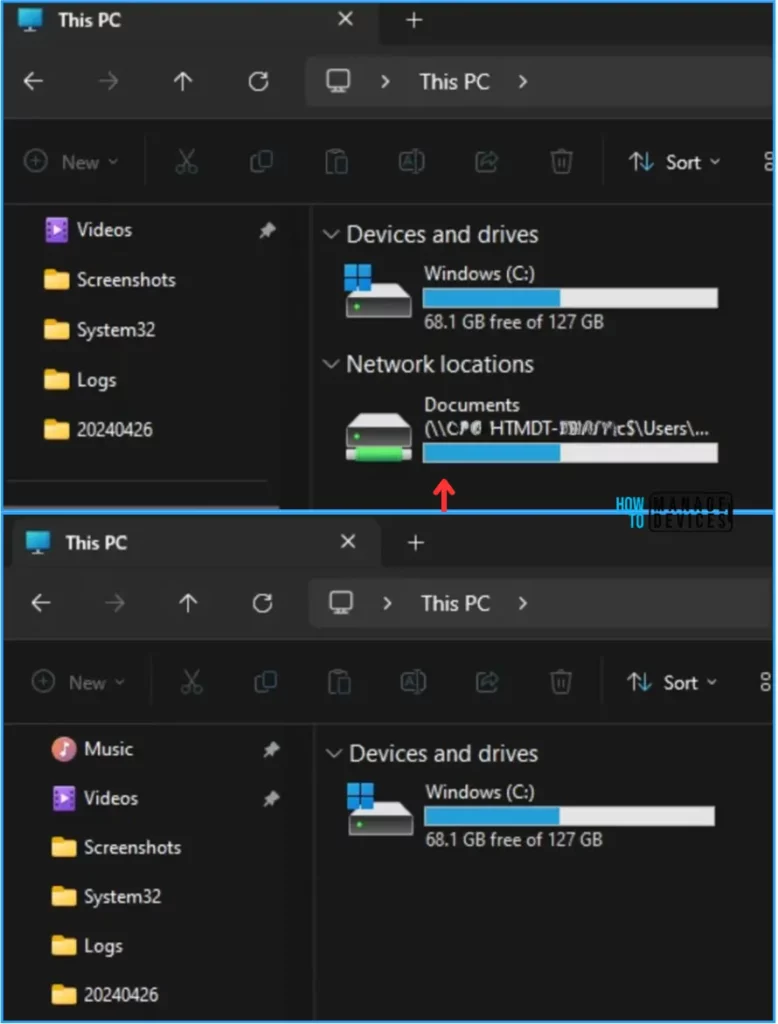Image resolution: width=778 pixels, height=1024 pixels.
Task: Click Forward arrow in lower window
Action: click(115, 603)
